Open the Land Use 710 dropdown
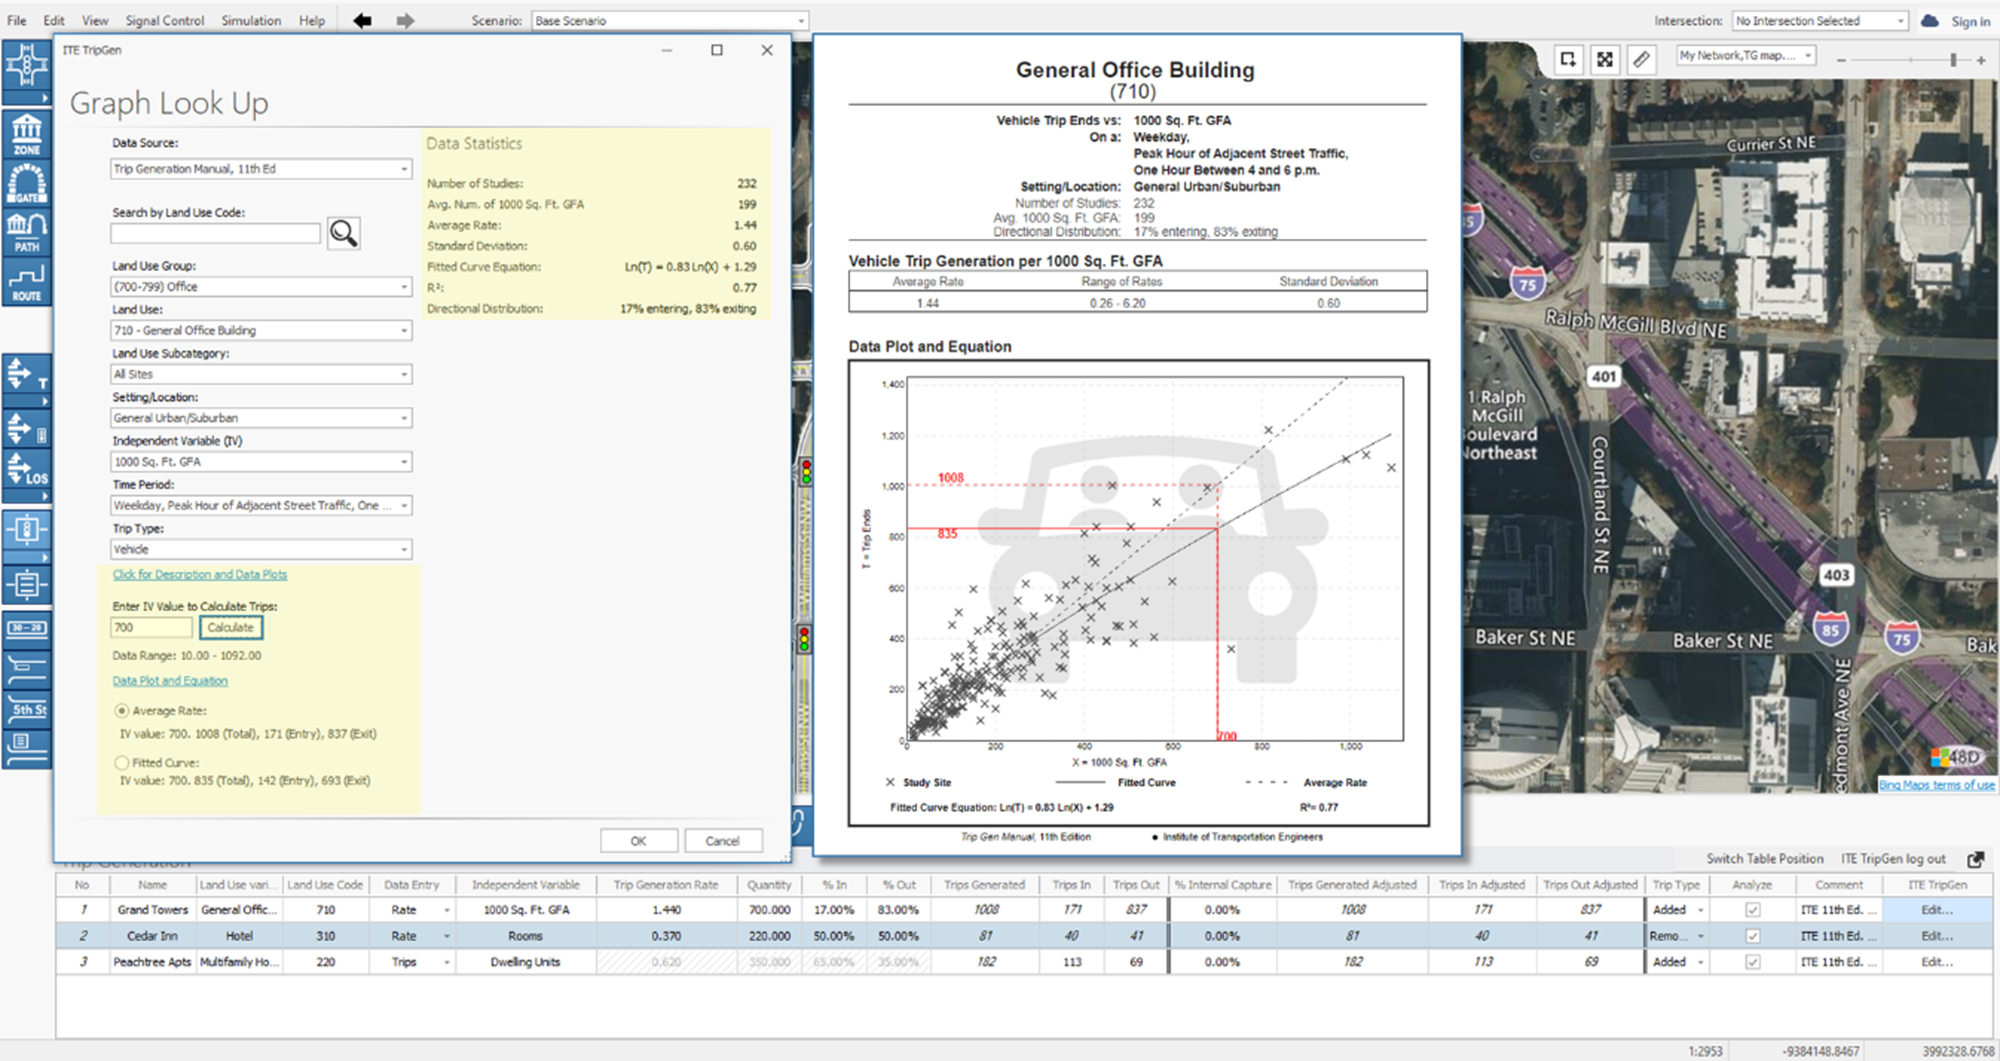The image size is (2000, 1061). coord(261,330)
